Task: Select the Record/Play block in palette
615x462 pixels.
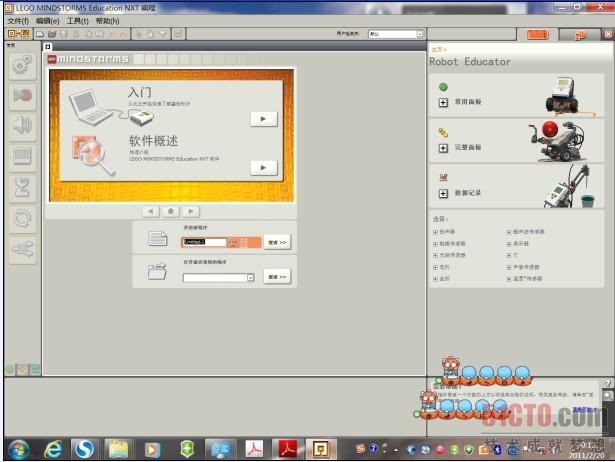Action: pyautogui.click(x=22, y=96)
